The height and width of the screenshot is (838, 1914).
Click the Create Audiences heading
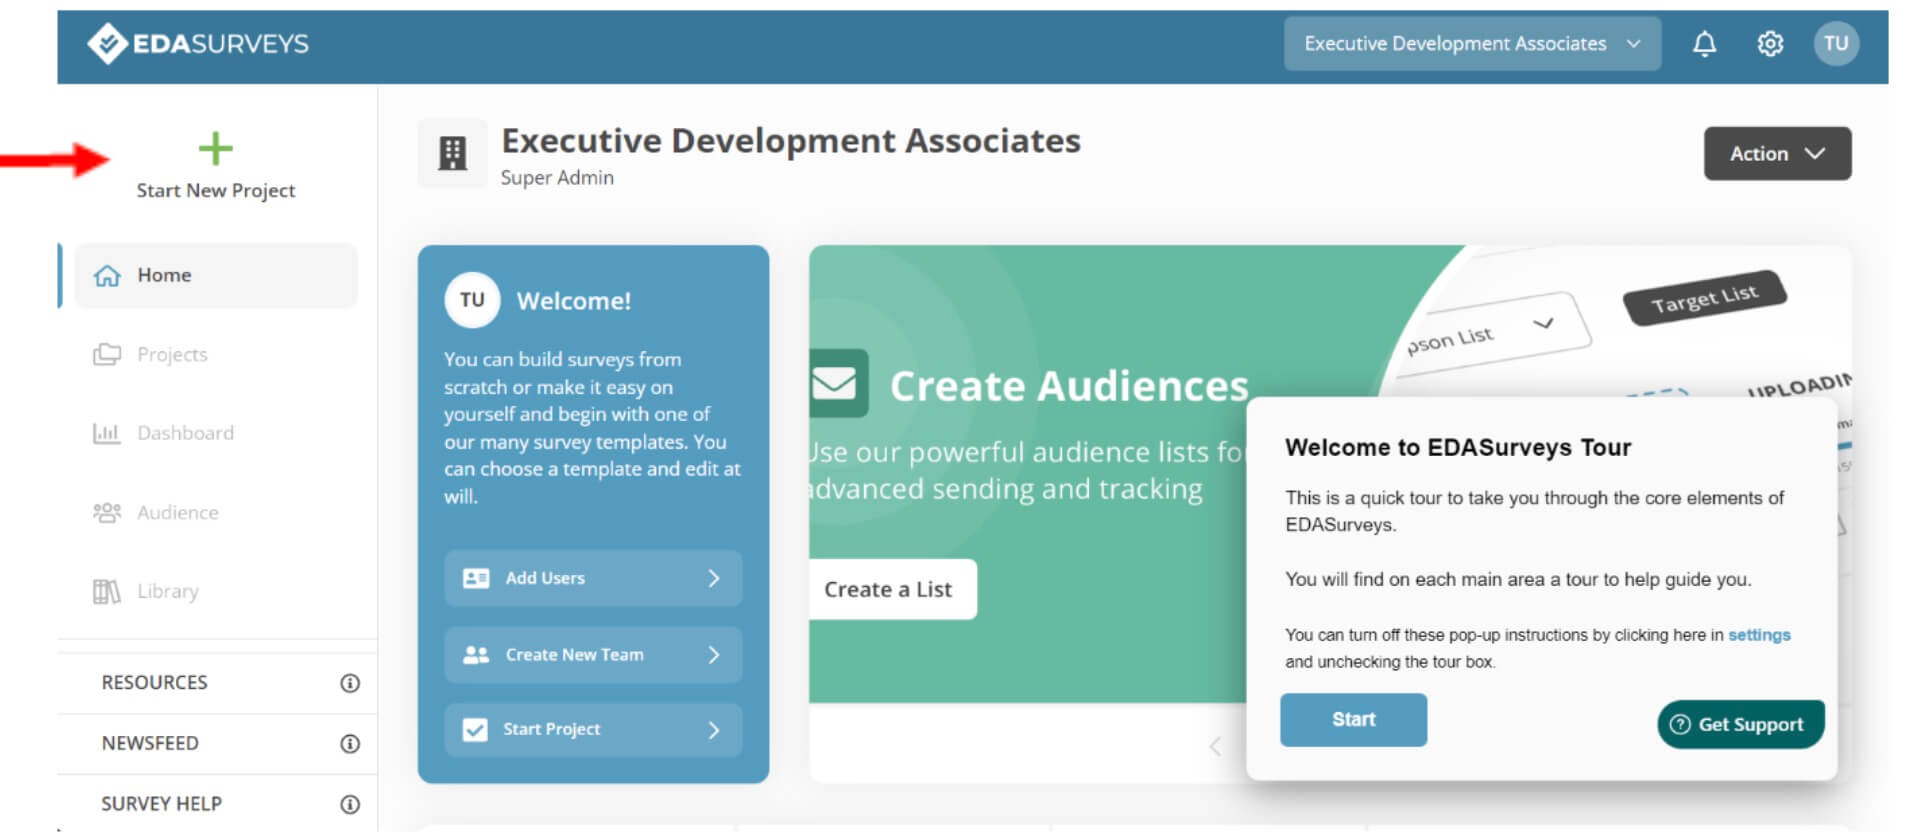1069,386
